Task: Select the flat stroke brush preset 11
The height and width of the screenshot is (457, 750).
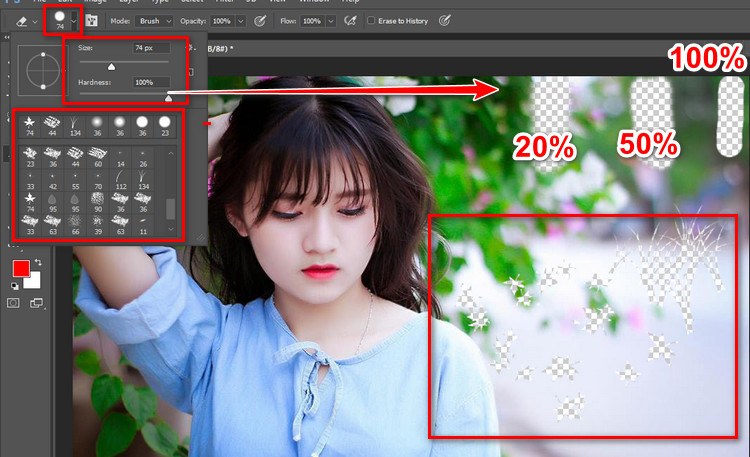Action: pos(143,225)
